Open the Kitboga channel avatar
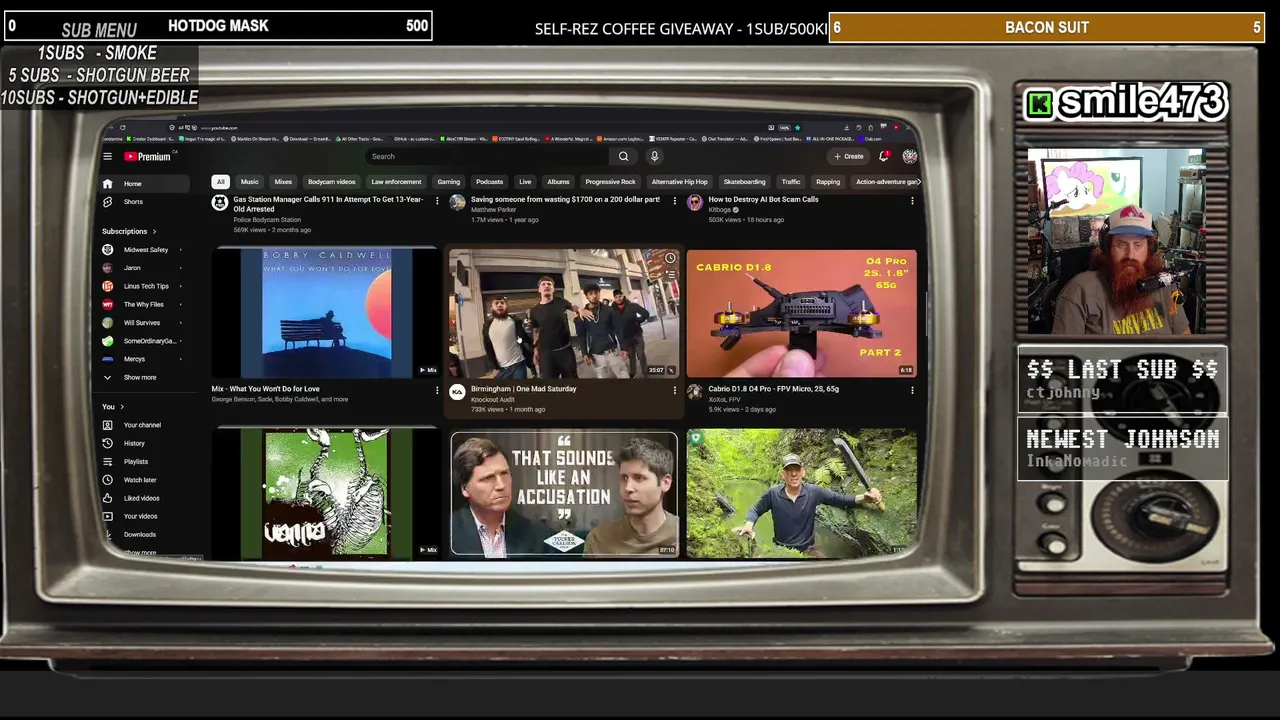 [x=695, y=203]
